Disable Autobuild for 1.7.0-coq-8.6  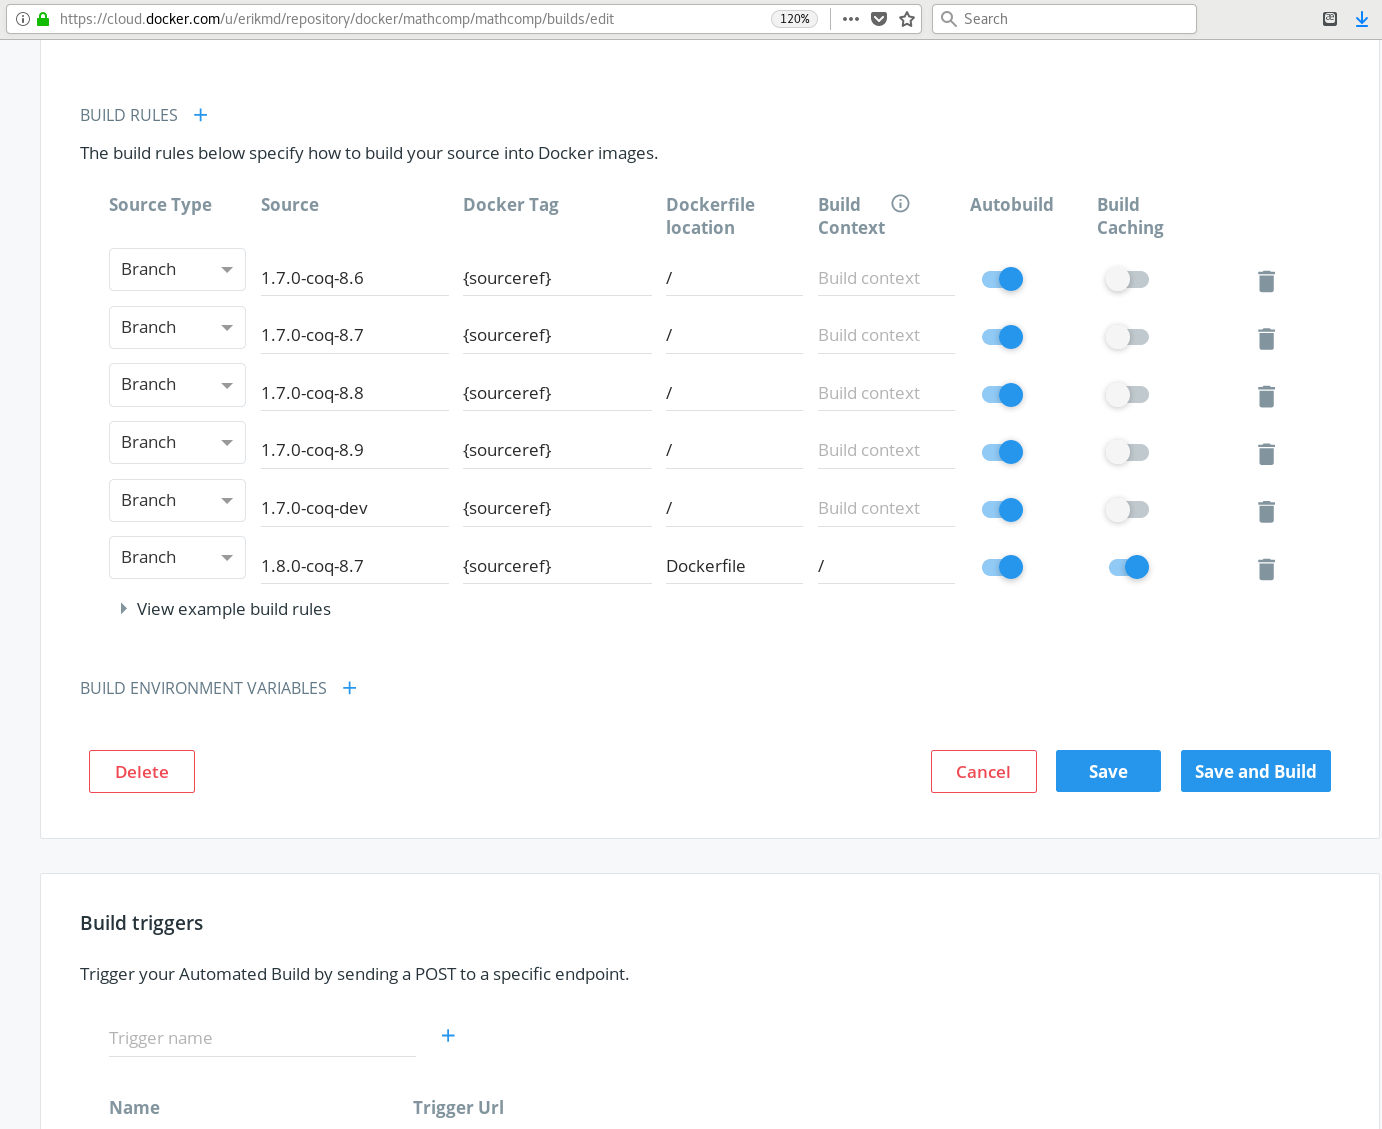[1002, 279]
